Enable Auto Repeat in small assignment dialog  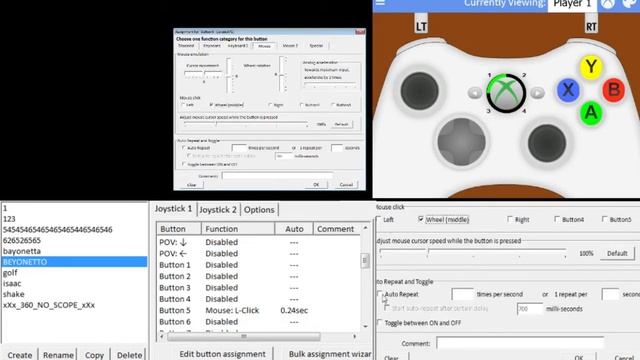tap(184, 148)
